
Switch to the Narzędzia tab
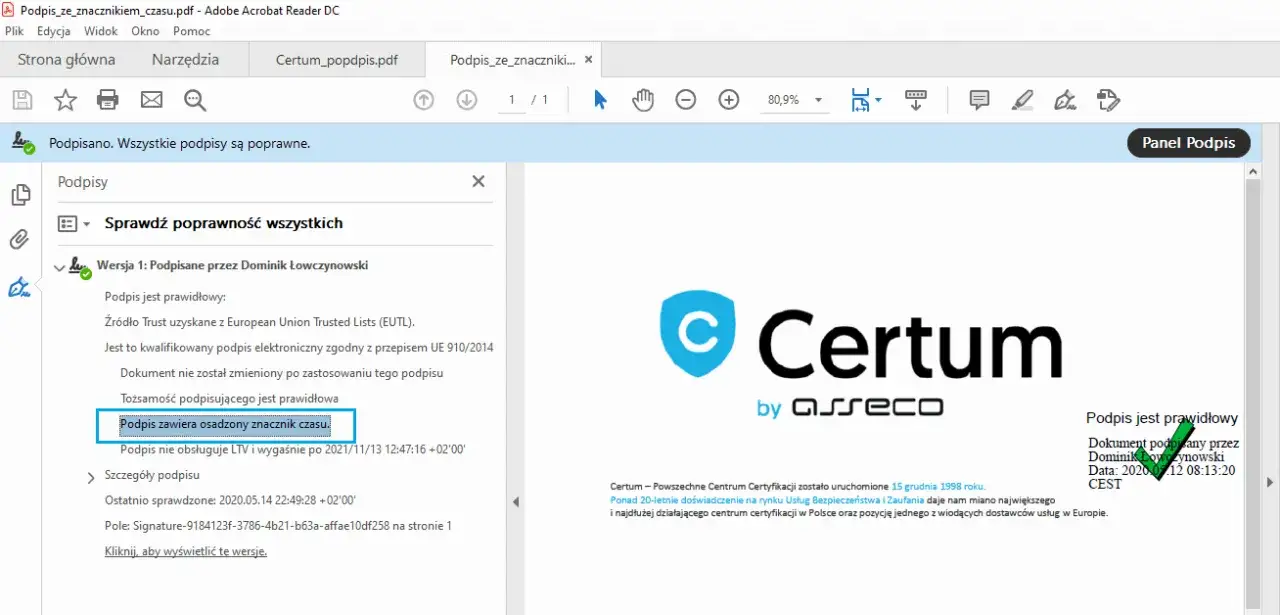click(185, 60)
